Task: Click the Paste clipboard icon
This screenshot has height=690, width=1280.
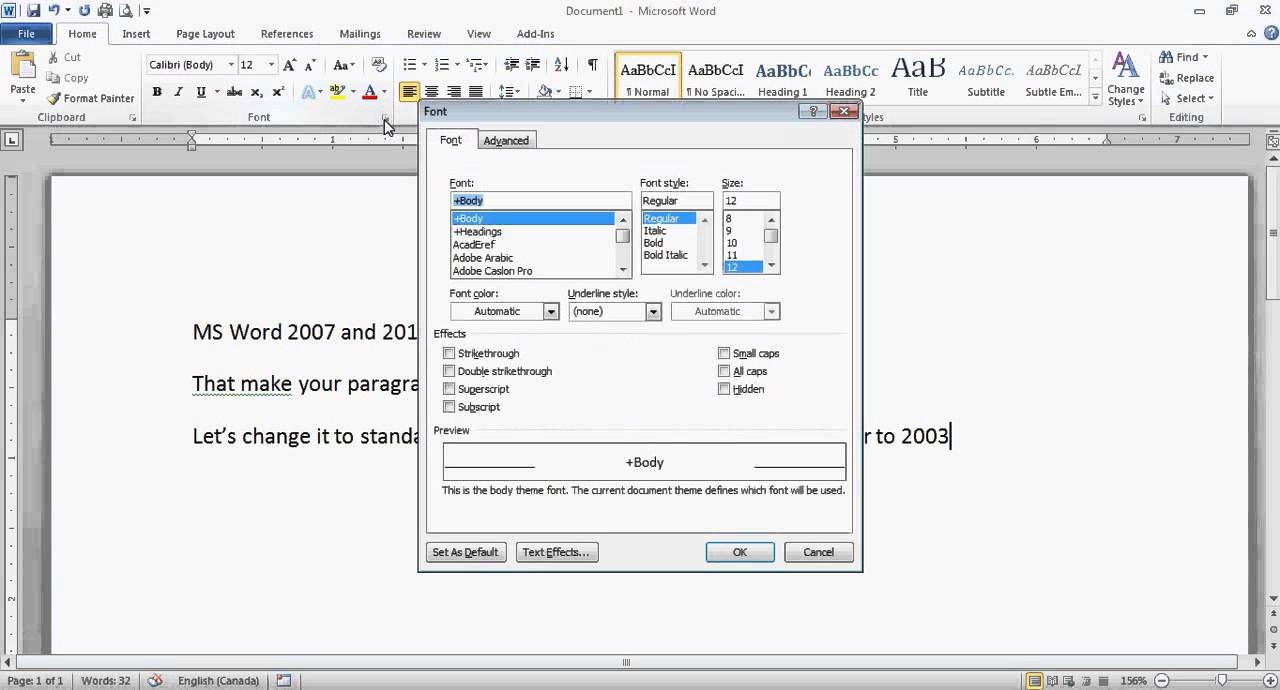Action: 22,66
